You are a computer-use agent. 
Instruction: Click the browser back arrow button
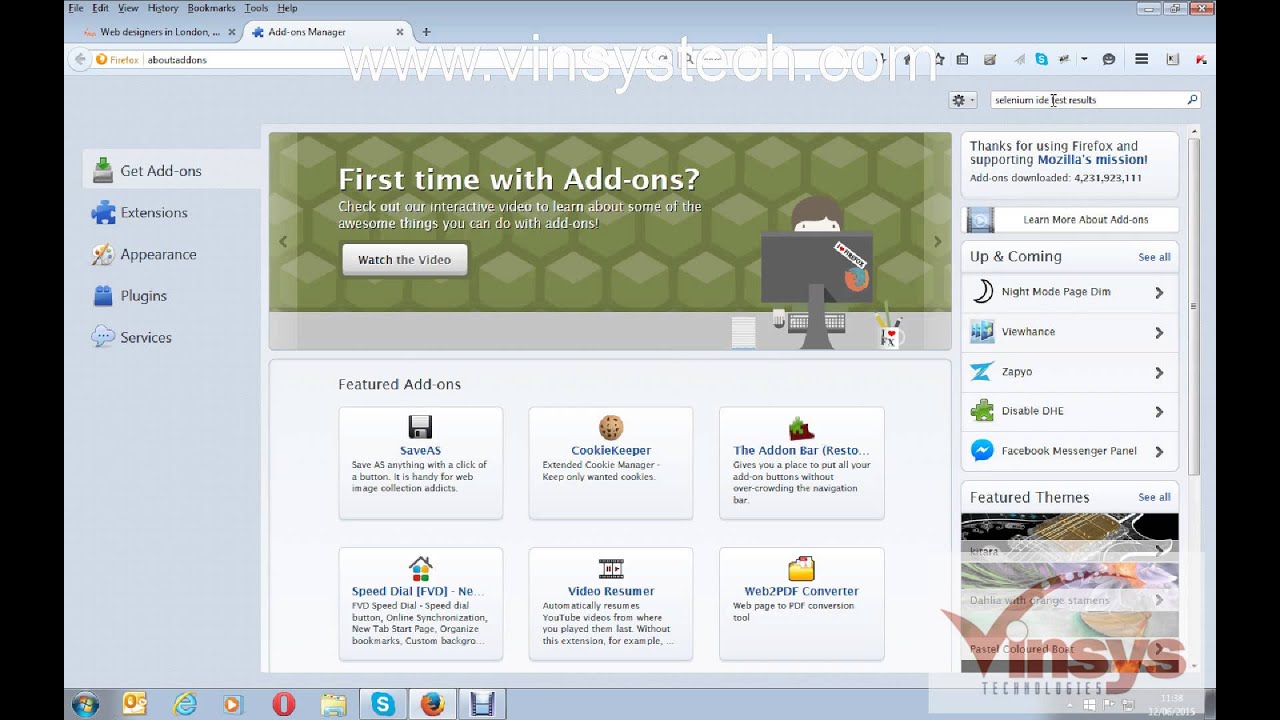(80, 59)
